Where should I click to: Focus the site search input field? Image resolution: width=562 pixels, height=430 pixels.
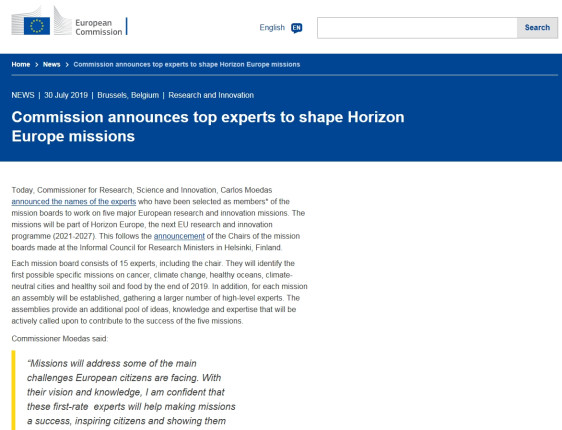[417, 28]
